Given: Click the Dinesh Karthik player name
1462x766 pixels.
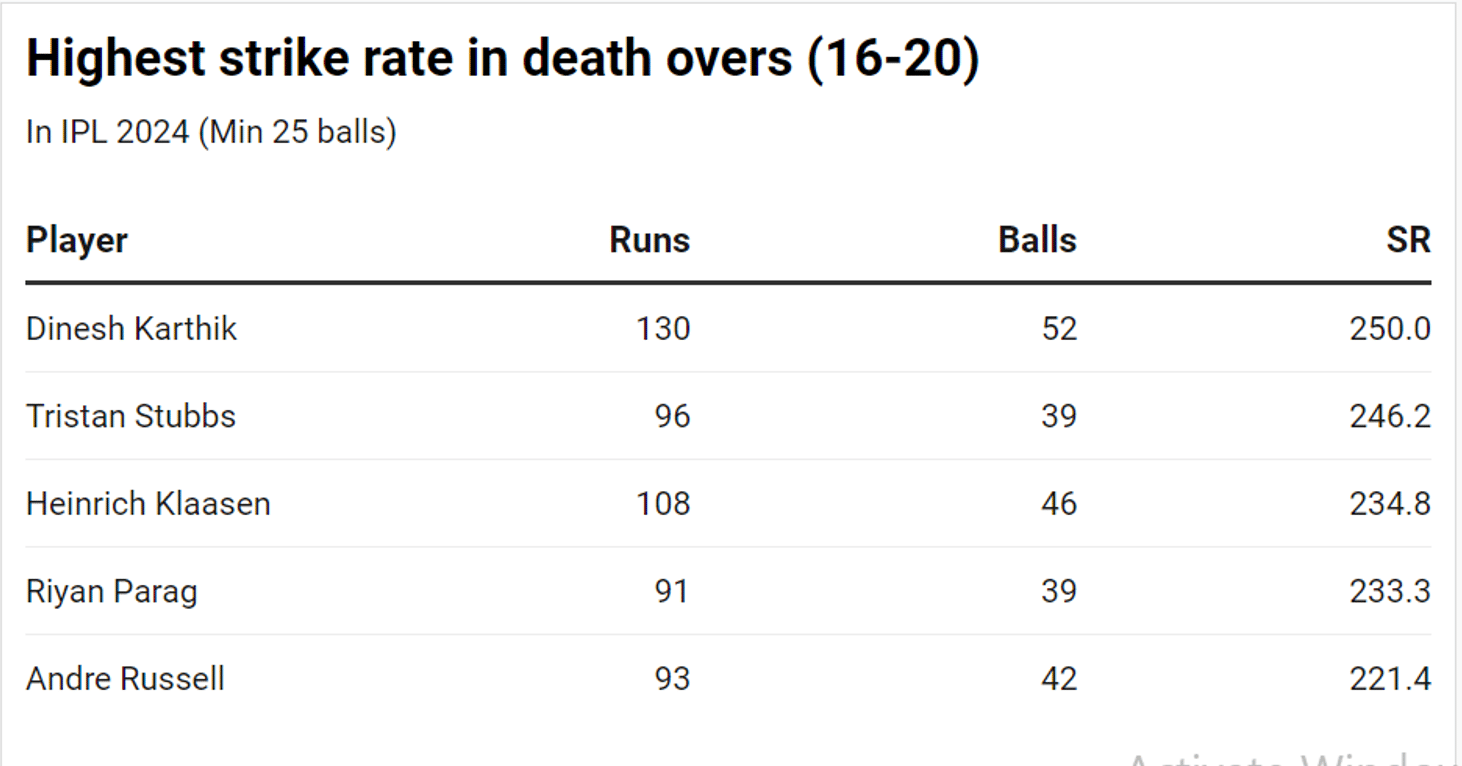Looking at the screenshot, I should click(131, 329).
